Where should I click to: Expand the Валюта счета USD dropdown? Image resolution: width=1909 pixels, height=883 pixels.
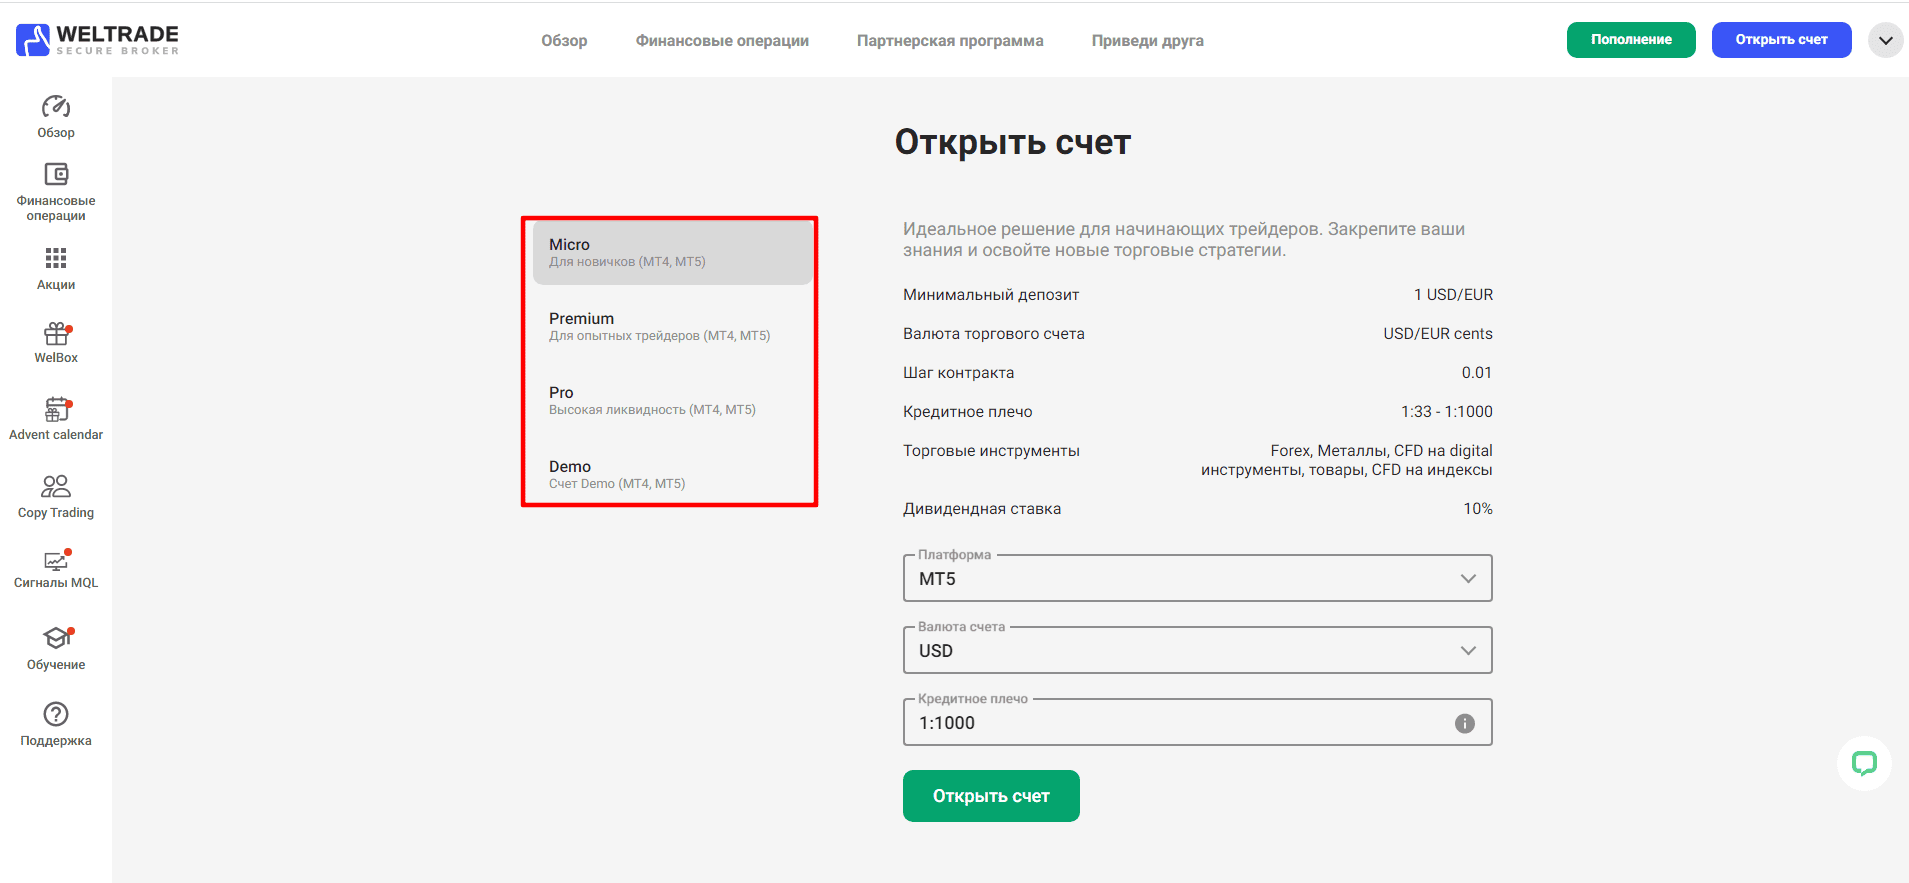[1198, 650]
